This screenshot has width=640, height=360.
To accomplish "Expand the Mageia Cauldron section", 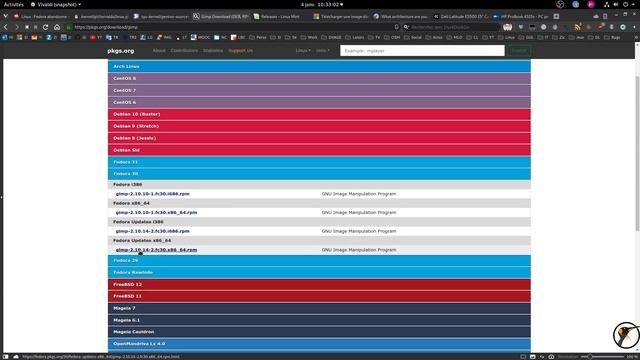I will [319, 332].
